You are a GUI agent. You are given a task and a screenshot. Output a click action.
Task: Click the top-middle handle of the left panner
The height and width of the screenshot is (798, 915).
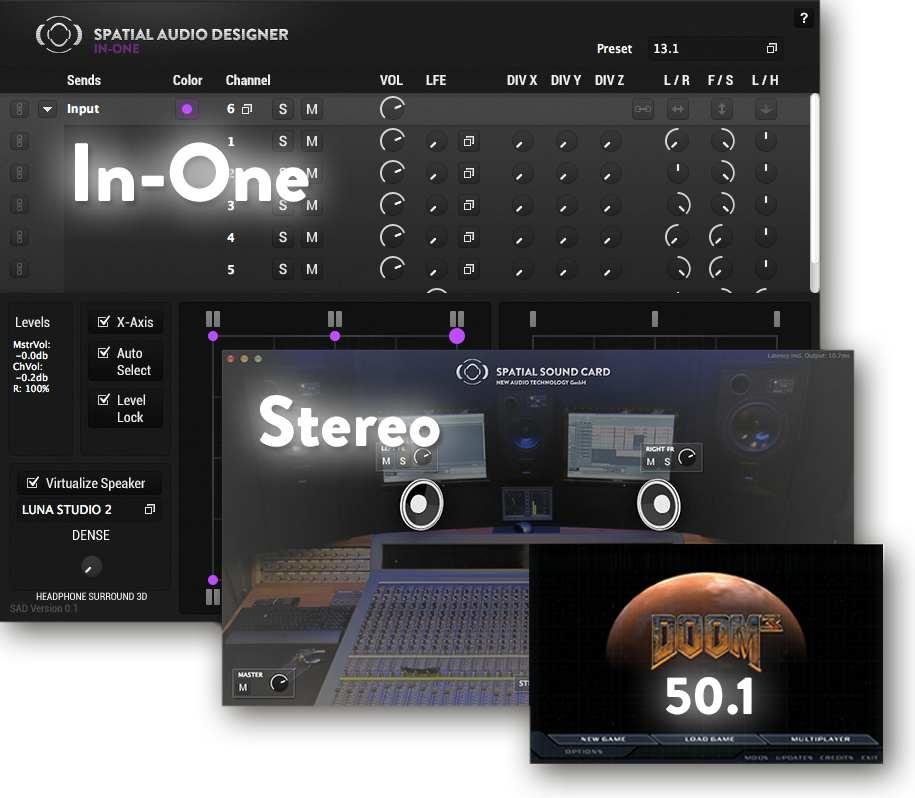pos(335,319)
